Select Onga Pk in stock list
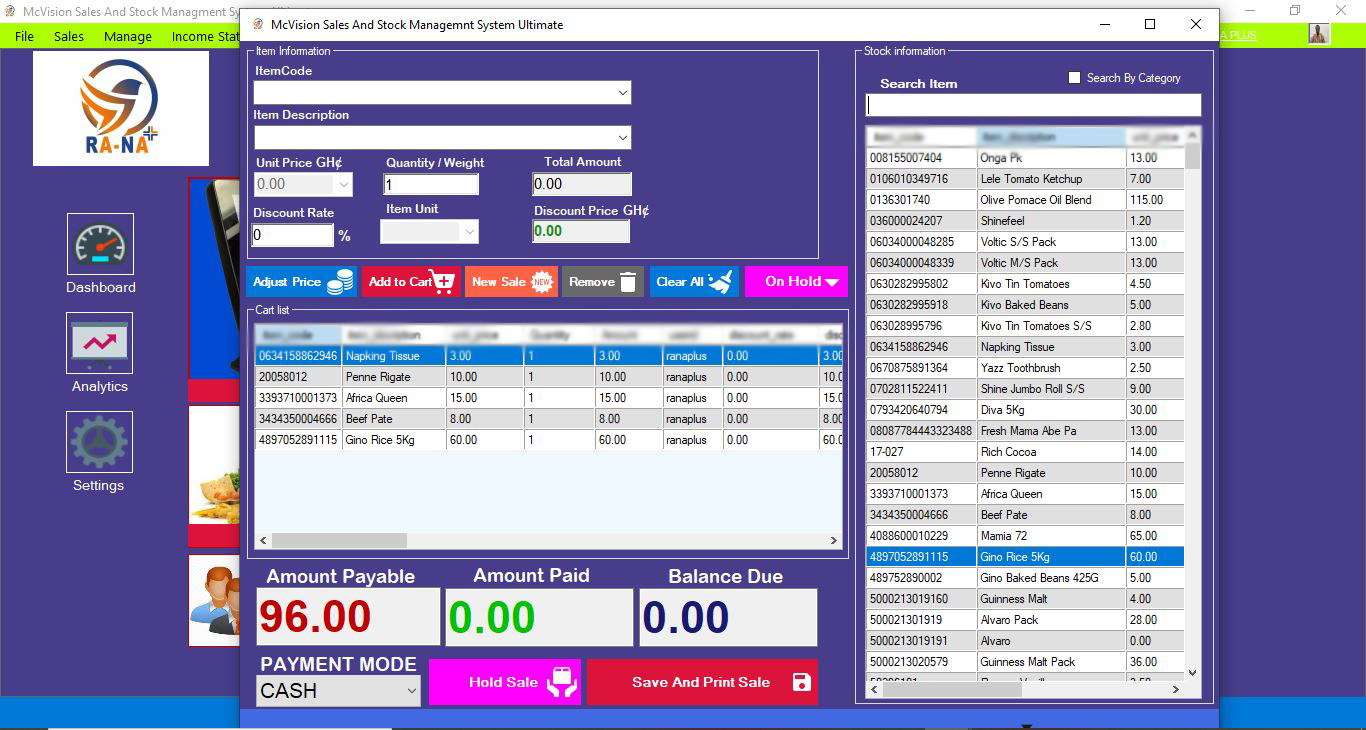Viewport: 1366px width, 730px height. click(x=1025, y=158)
